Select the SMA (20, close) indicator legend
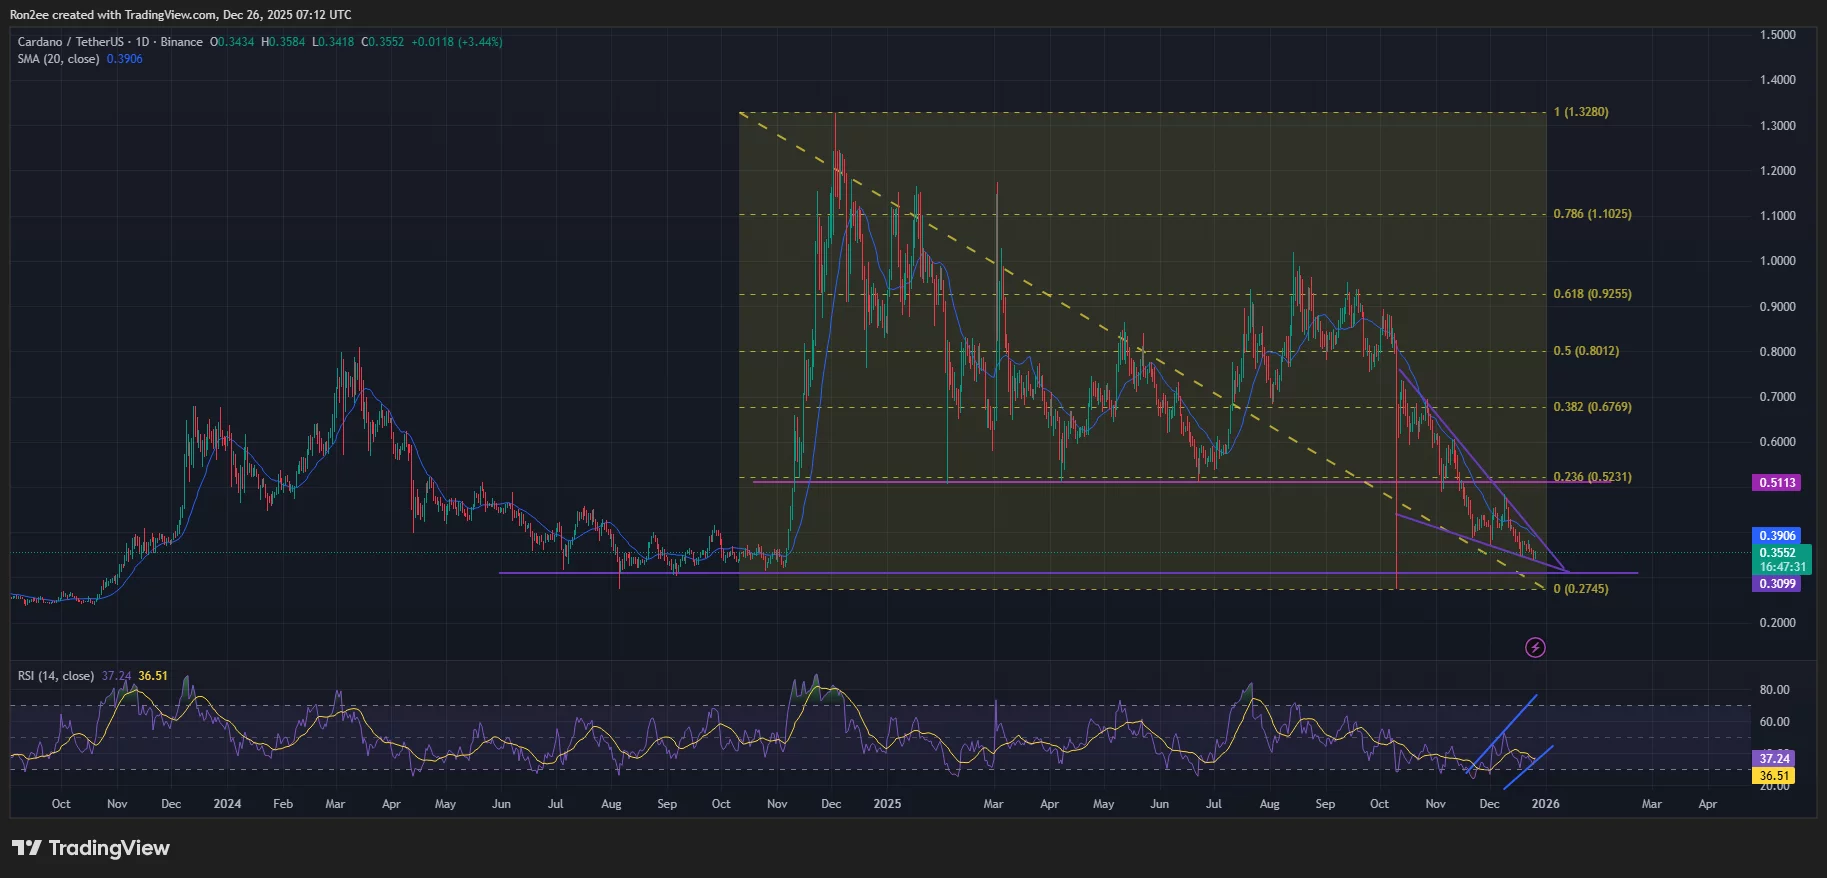The height and width of the screenshot is (878, 1827). (x=58, y=59)
